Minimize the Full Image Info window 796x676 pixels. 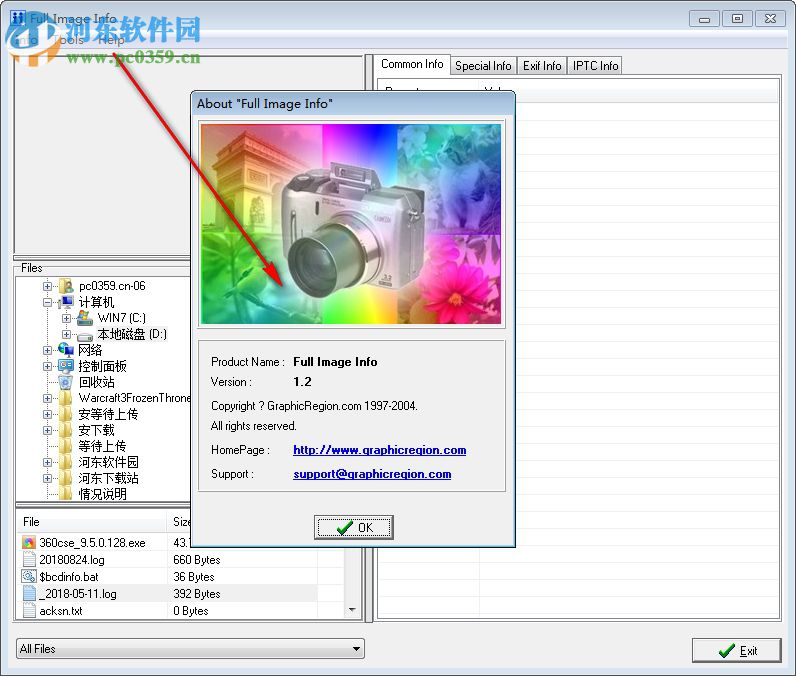click(x=704, y=19)
